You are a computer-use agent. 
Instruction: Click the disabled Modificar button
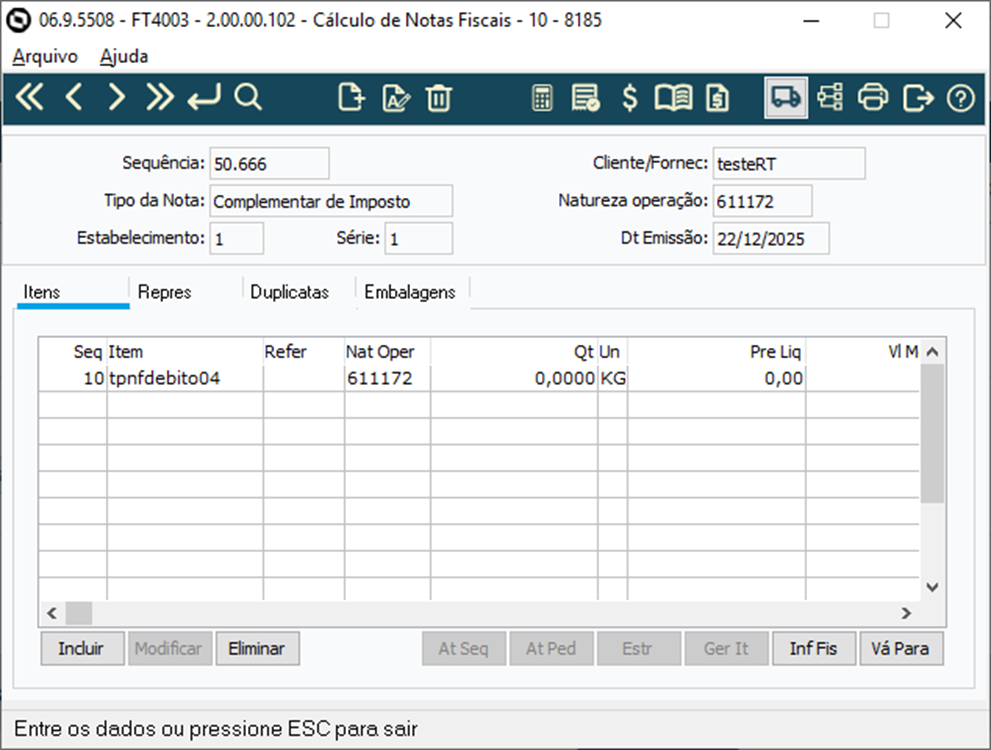click(169, 648)
